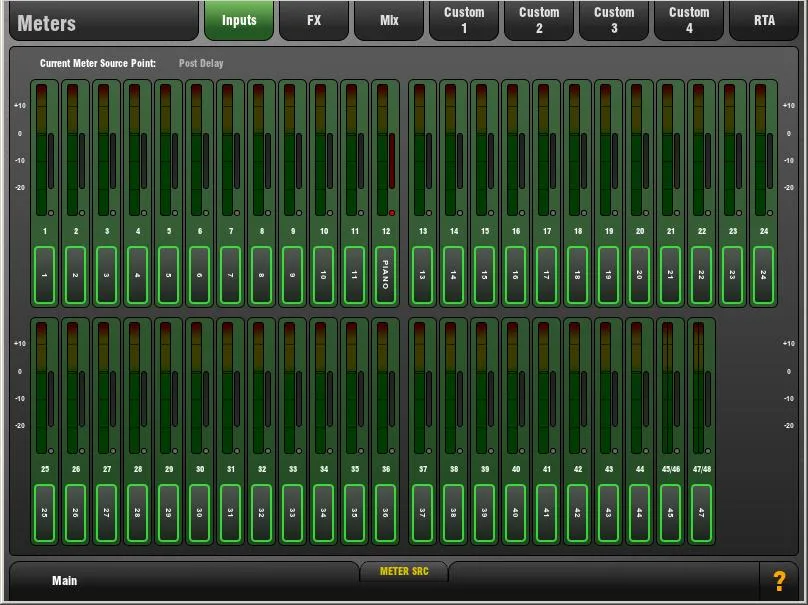Click the channel 36 level meter
Screen dimensions: 808x605
click(382, 388)
